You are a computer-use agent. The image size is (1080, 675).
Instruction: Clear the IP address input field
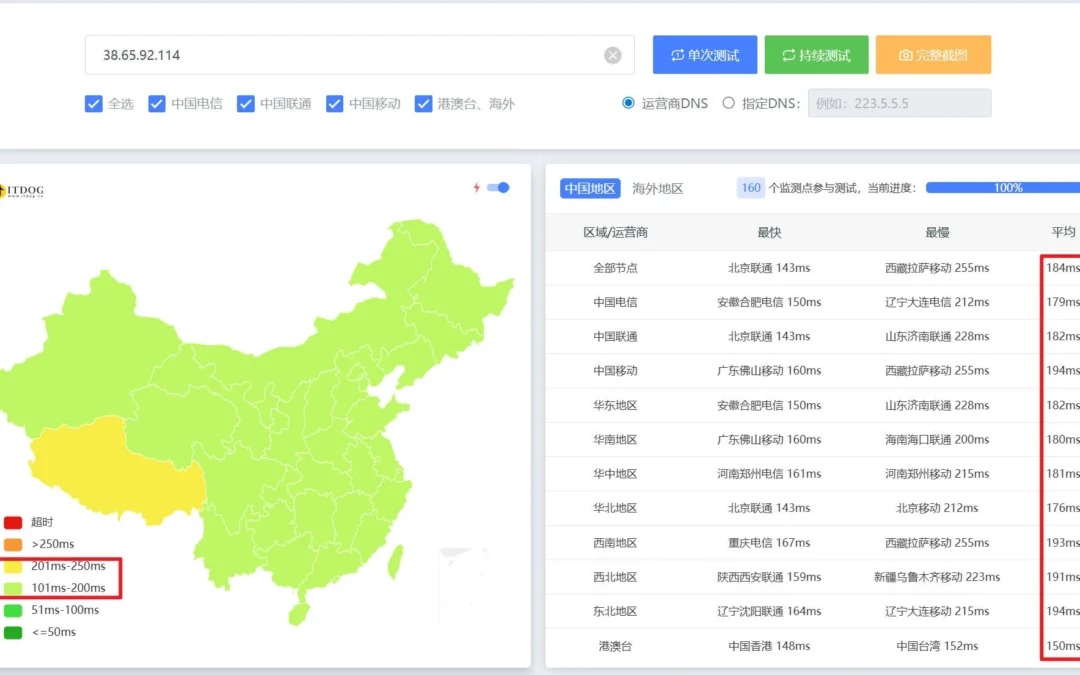click(x=612, y=55)
